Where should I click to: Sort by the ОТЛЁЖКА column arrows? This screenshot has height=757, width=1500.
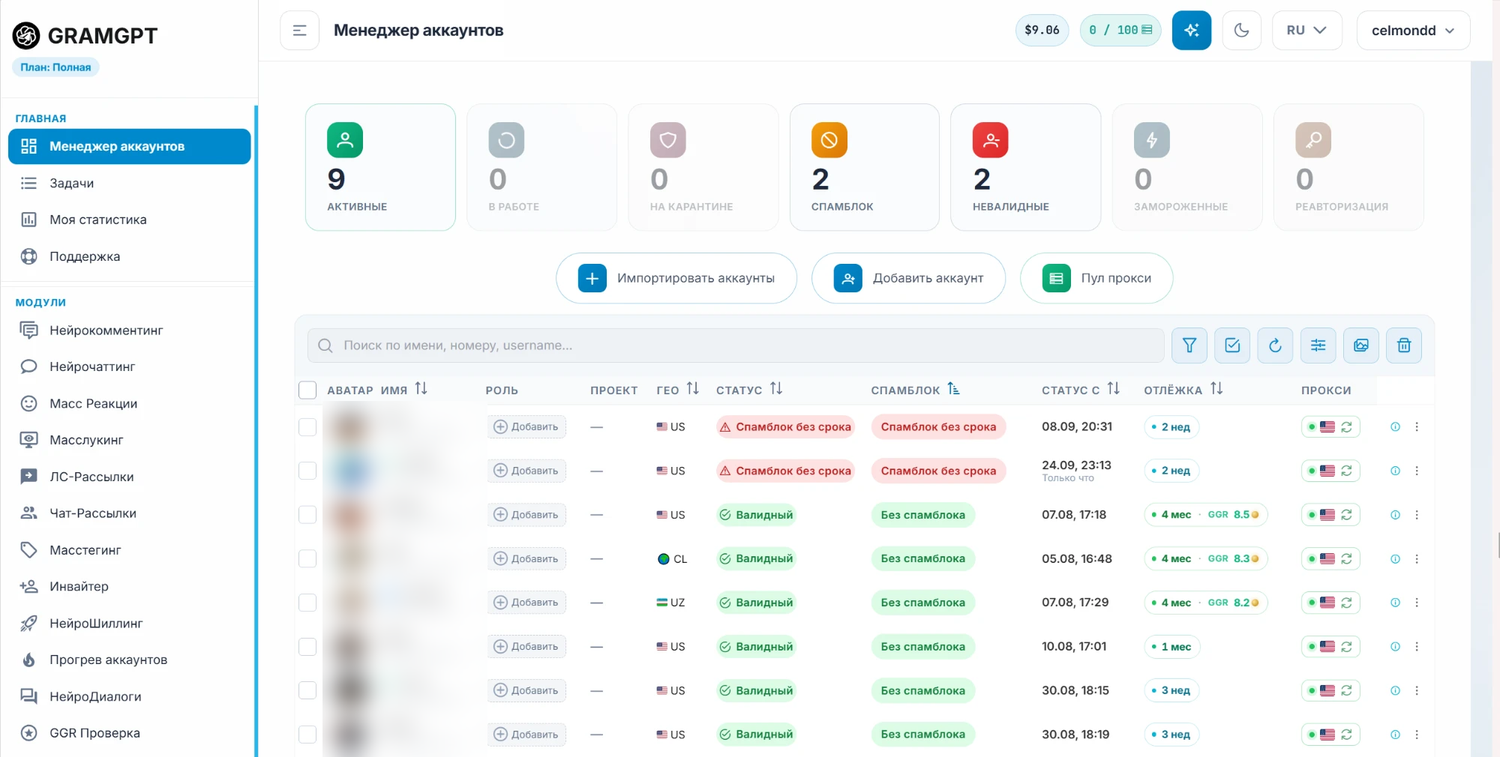click(1216, 389)
